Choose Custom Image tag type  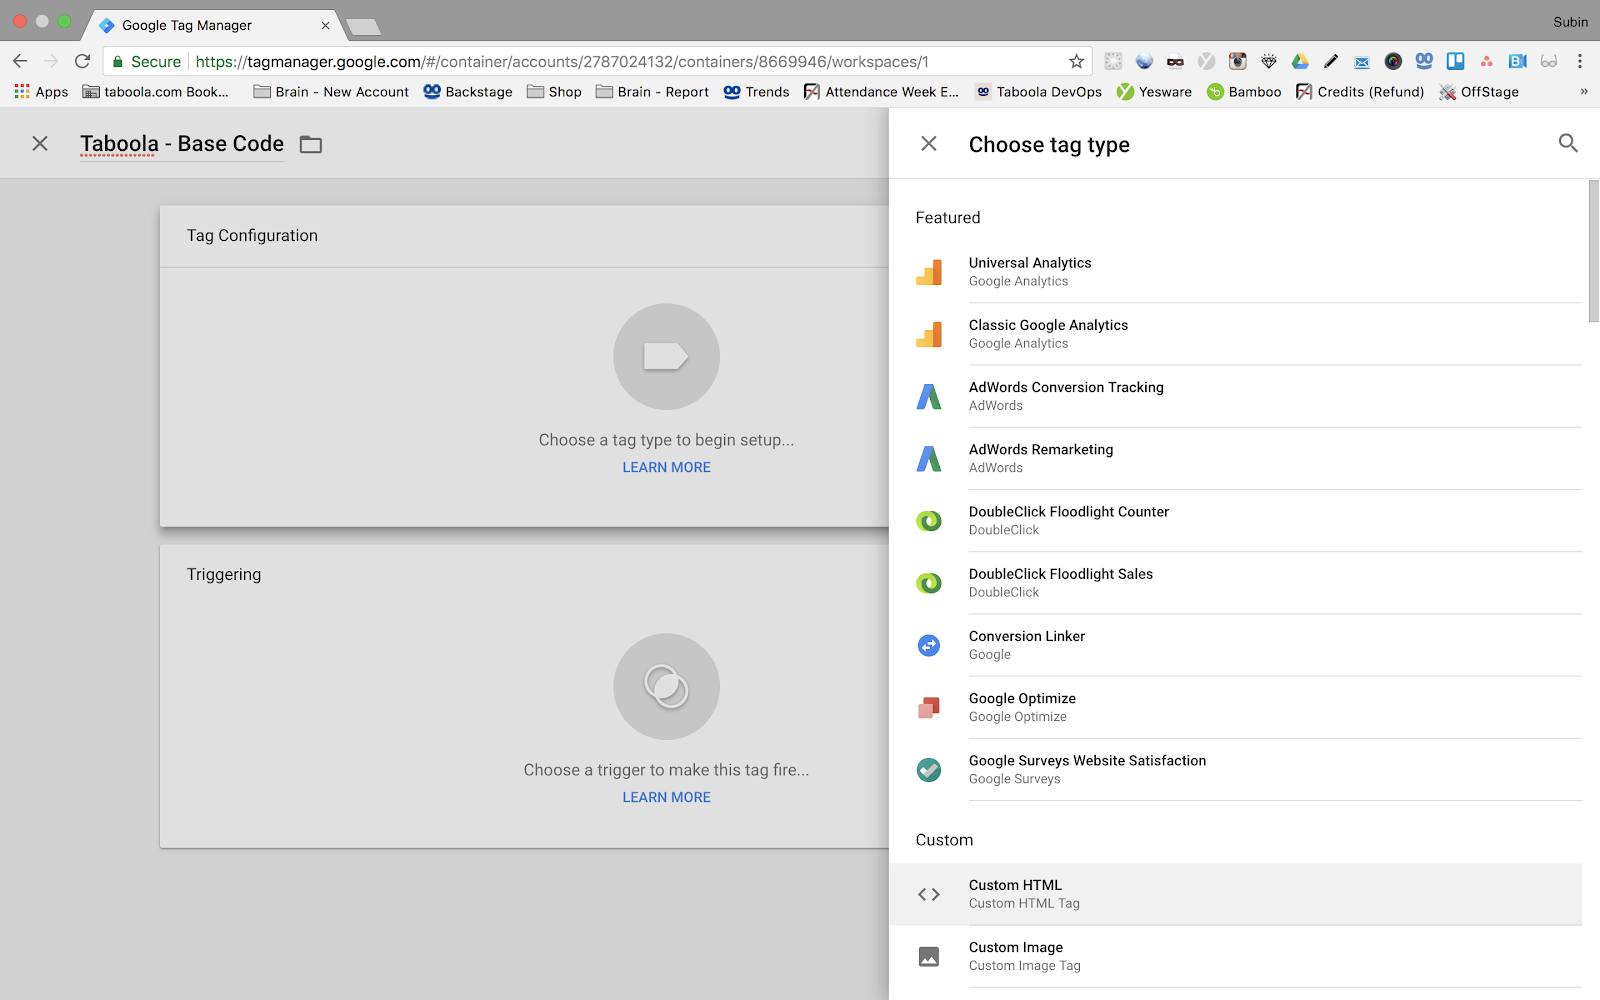coord(1235,957)
